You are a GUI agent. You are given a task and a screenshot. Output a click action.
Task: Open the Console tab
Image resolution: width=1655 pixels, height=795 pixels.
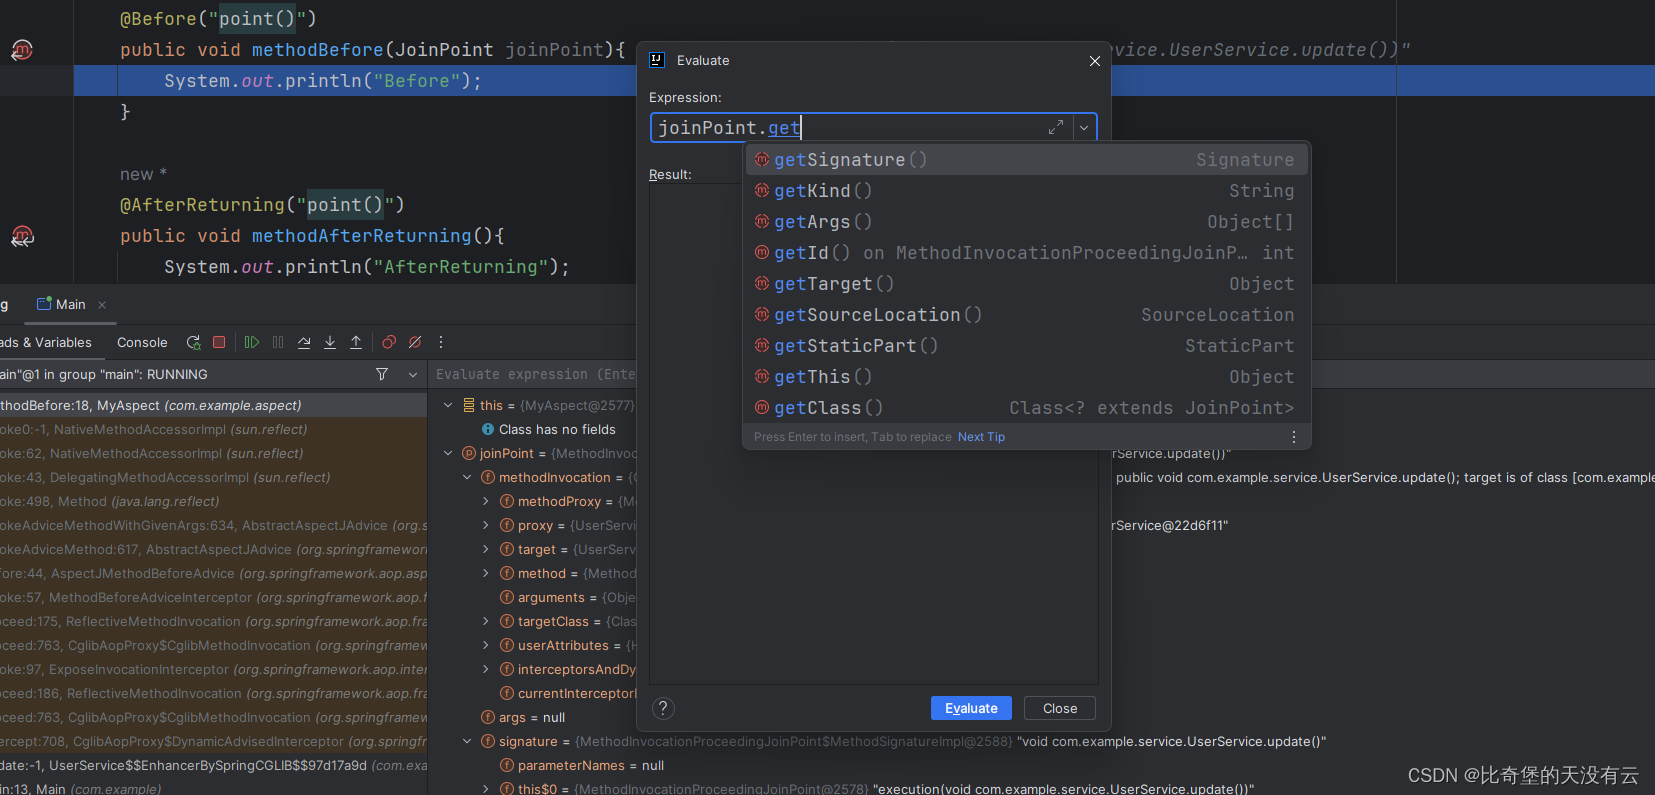[142, 342]
